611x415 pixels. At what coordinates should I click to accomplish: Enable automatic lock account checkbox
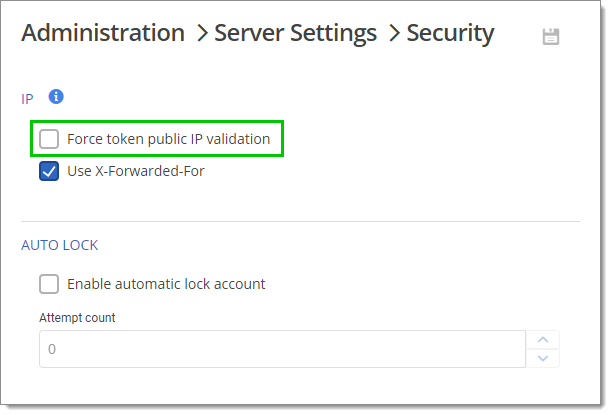point(49,284)
